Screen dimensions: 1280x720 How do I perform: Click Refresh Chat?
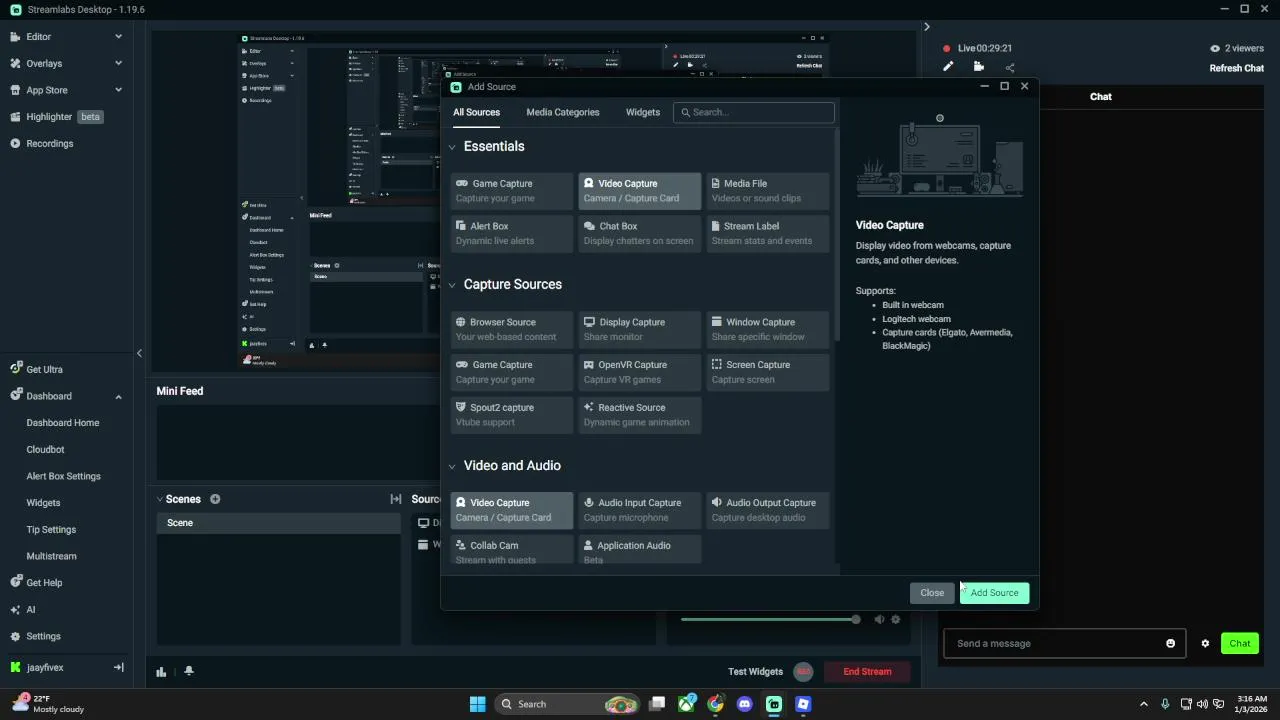pyautogui.click(x=1237, y=68)
